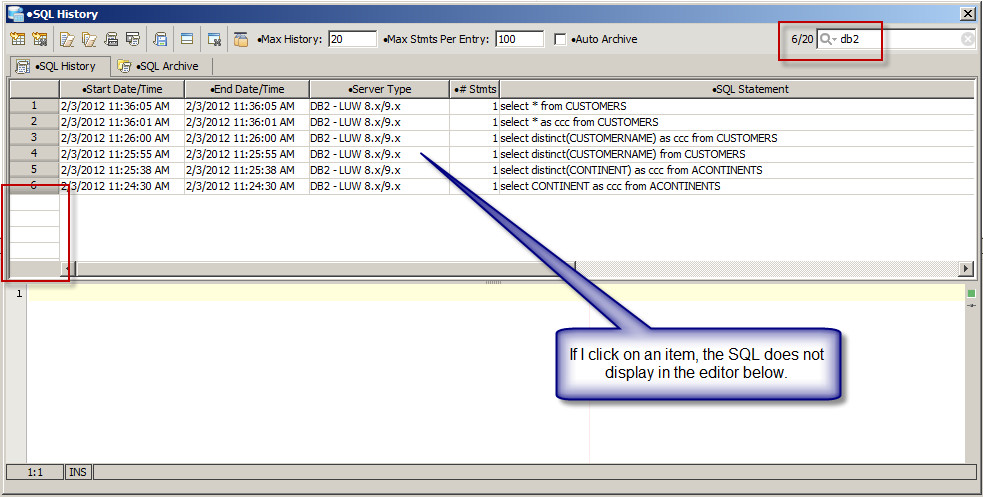Click 'select distinct(CUSTOMERNAME) from CUSTOMERS' statement
Screen dimensions: 983x497
623,154
